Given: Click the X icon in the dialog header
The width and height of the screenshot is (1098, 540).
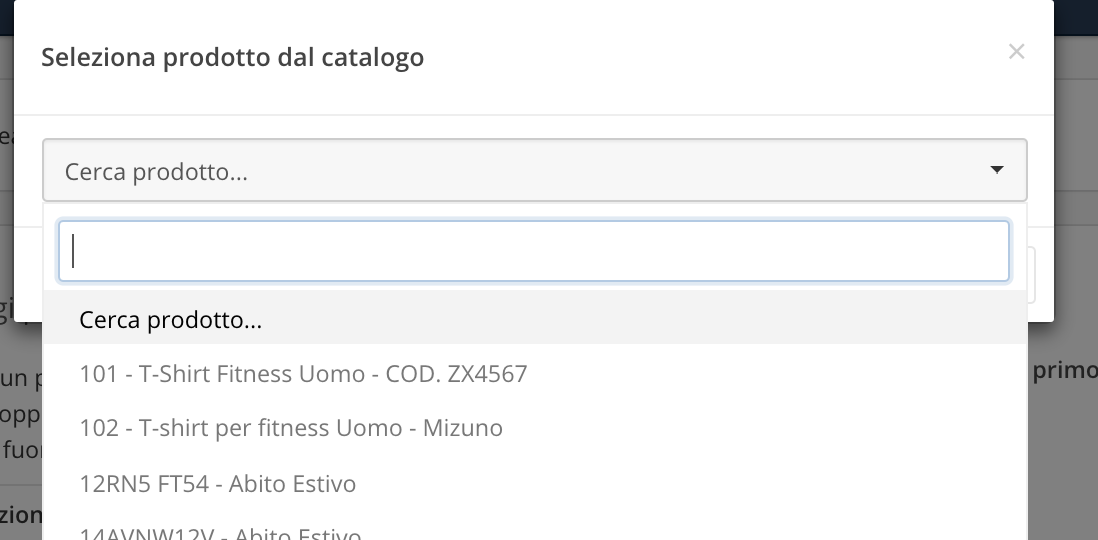Looking at the screenshot, I should [x=1016, y=52].
